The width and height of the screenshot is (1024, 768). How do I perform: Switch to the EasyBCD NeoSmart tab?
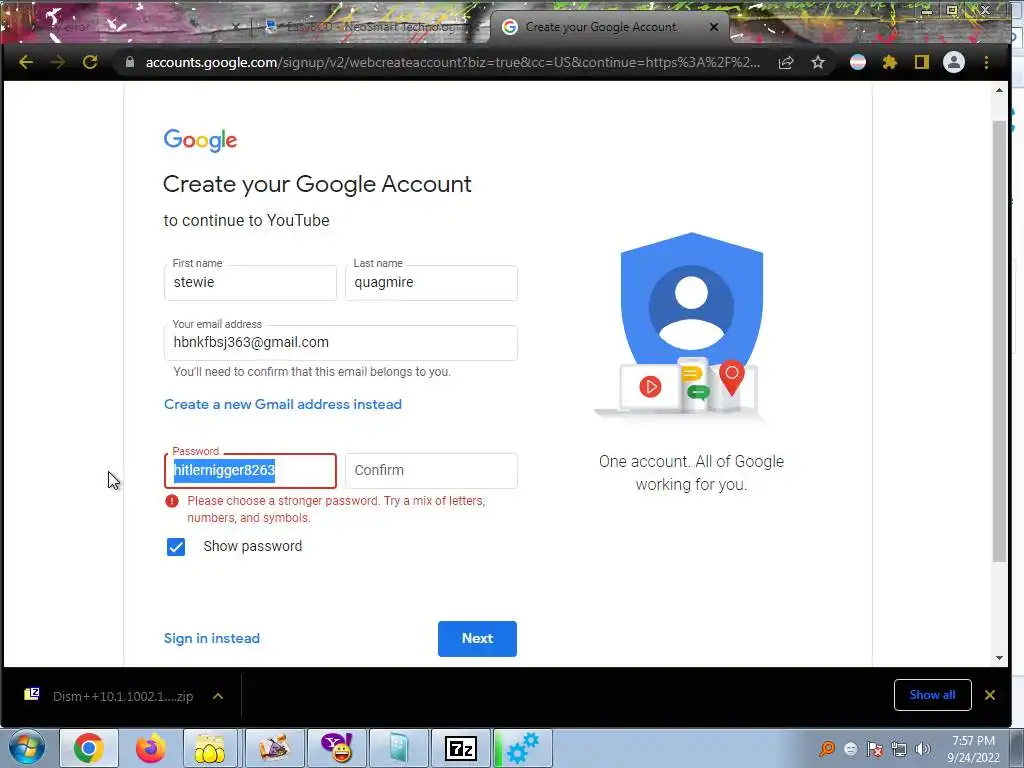pos(368,27)
